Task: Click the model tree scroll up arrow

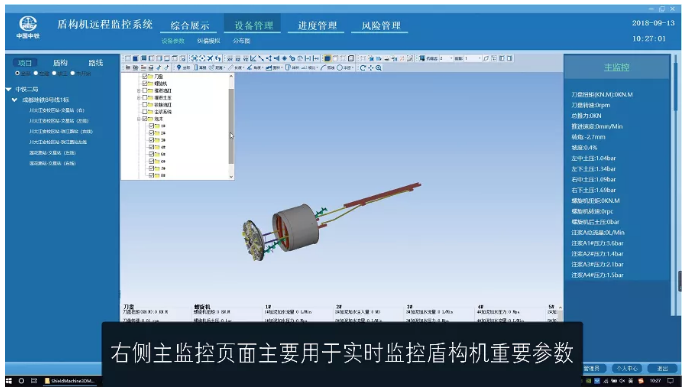Action: tap(231, 77)
